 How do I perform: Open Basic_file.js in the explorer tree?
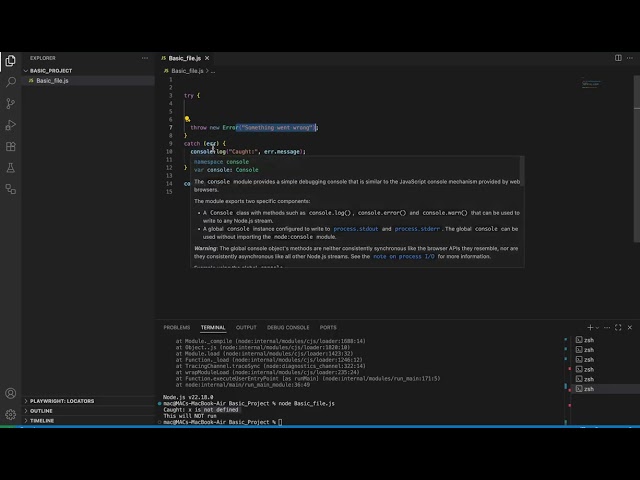pyautogui.click(x=52, y=80)
